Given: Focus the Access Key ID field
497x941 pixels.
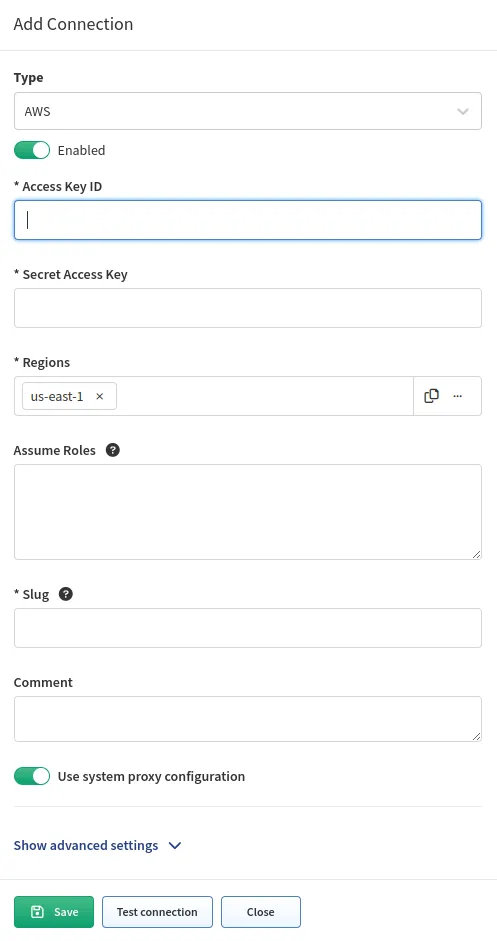Looking at the screenshot, I should click(248, 220).
